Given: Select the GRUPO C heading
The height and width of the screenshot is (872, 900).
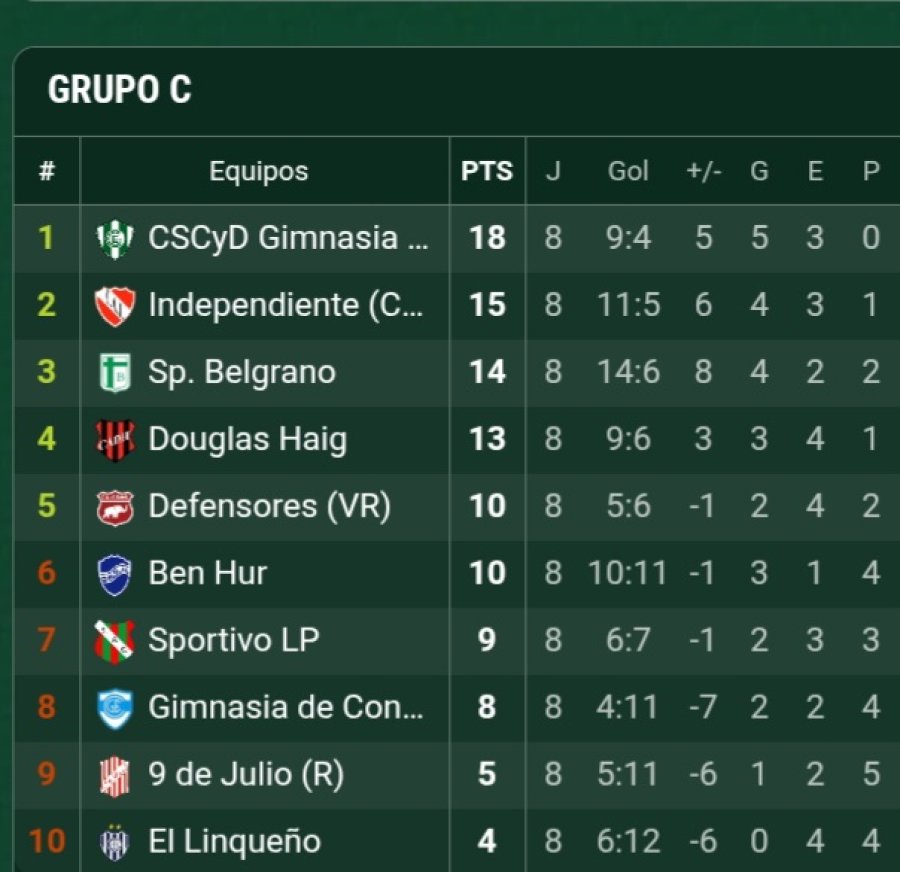Looking at the screenshot, I should tap(119, 91).
